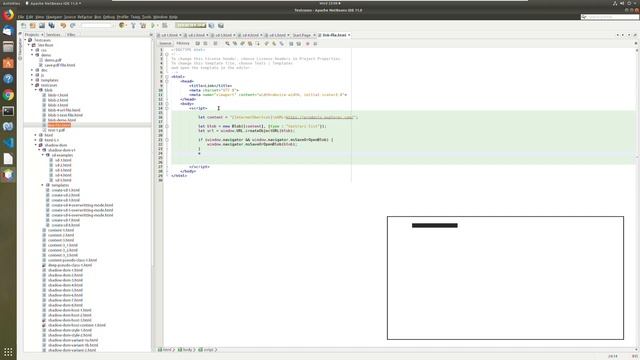The image size is (640, 360).
Task: Click the New Project toolbar icon
Action: click(x=33, y=25)
